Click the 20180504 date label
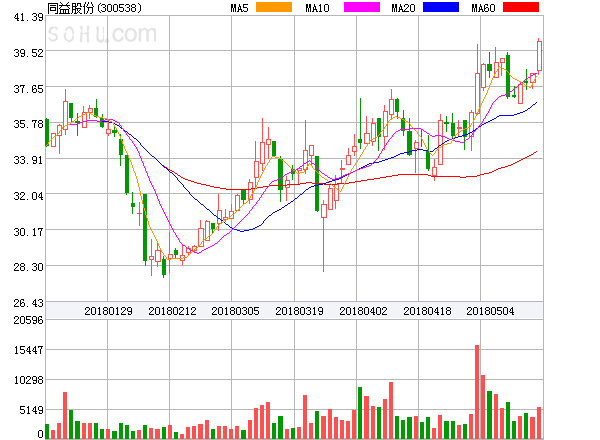The image size is (600, 440). click(490, 311)
